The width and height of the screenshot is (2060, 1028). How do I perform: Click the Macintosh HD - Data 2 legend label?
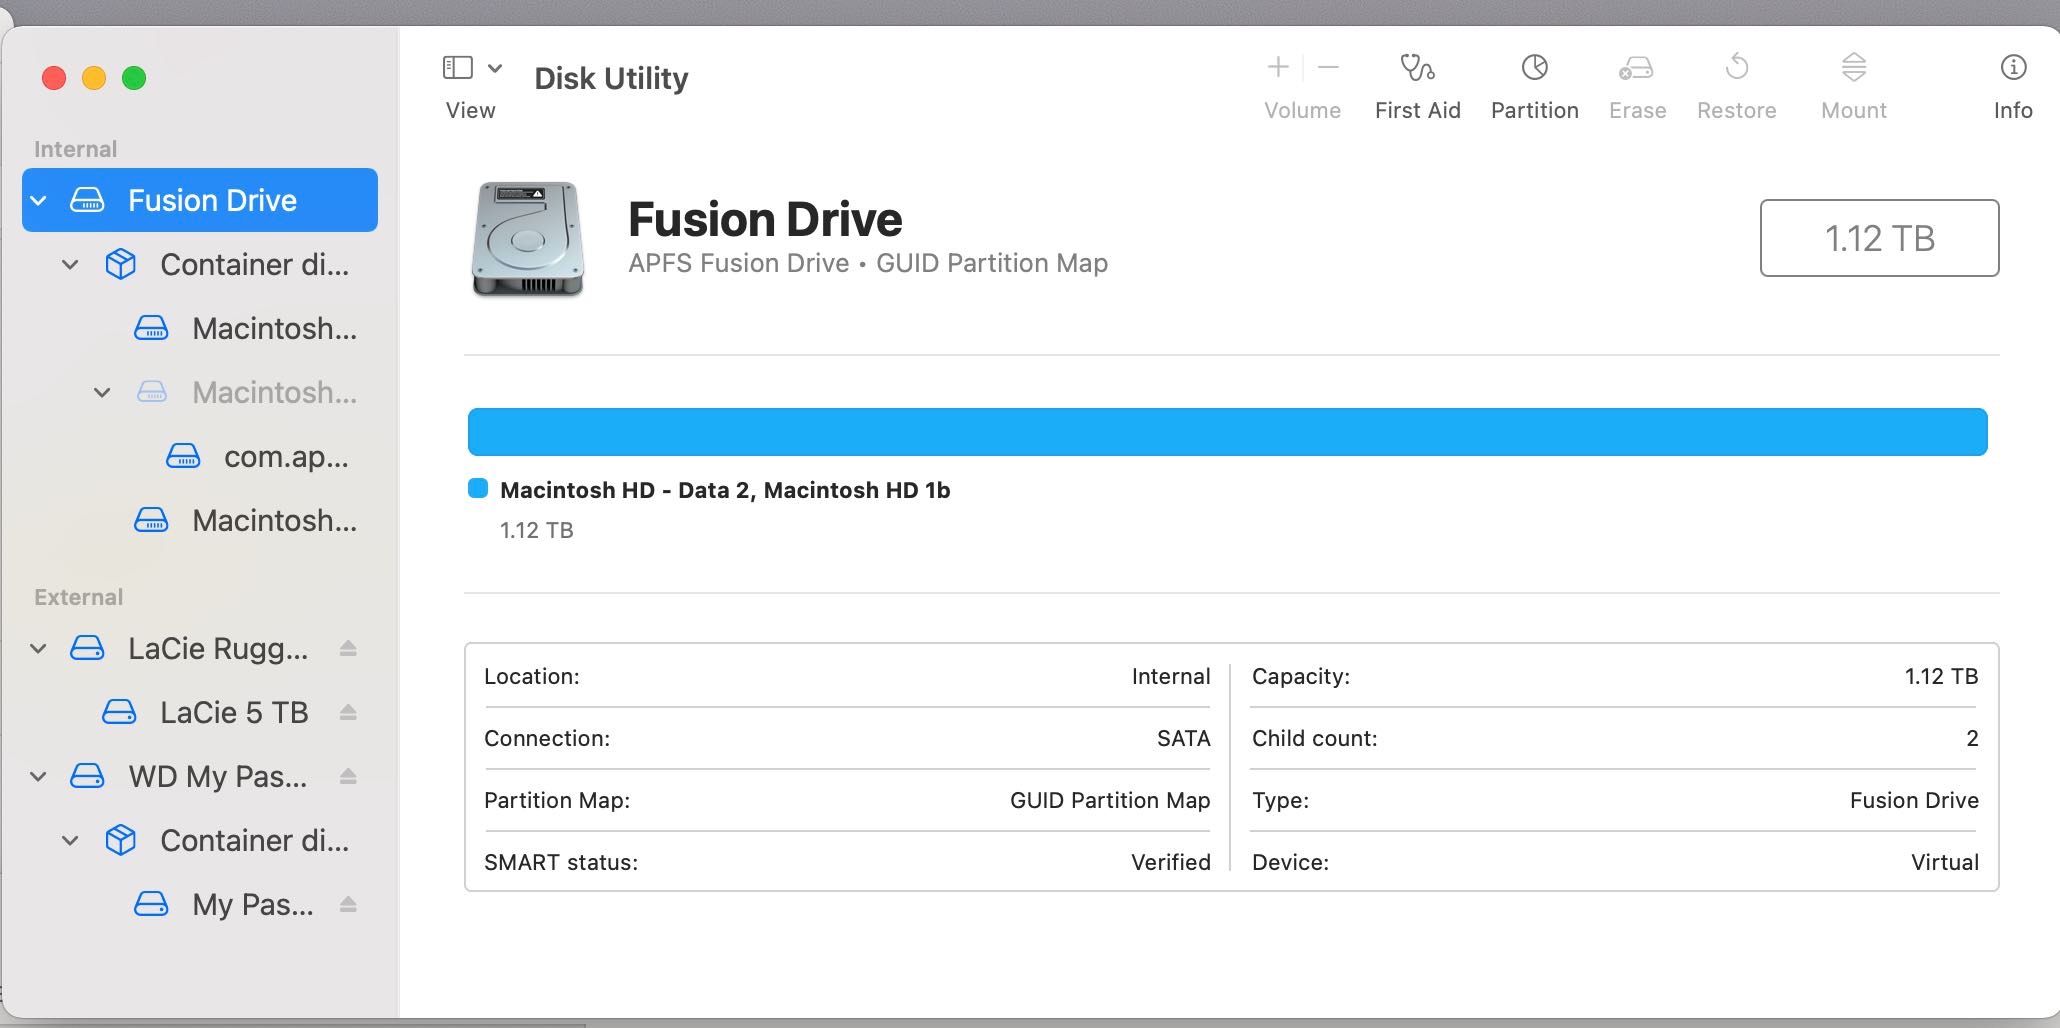(x=725, y=490)
